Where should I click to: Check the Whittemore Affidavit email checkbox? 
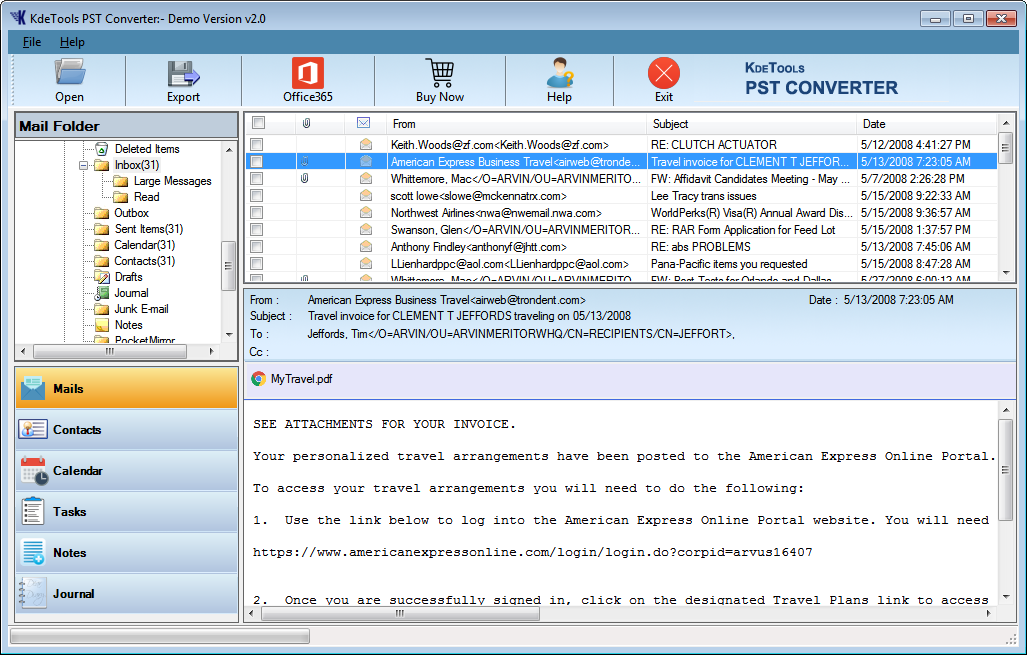[257, 179]
